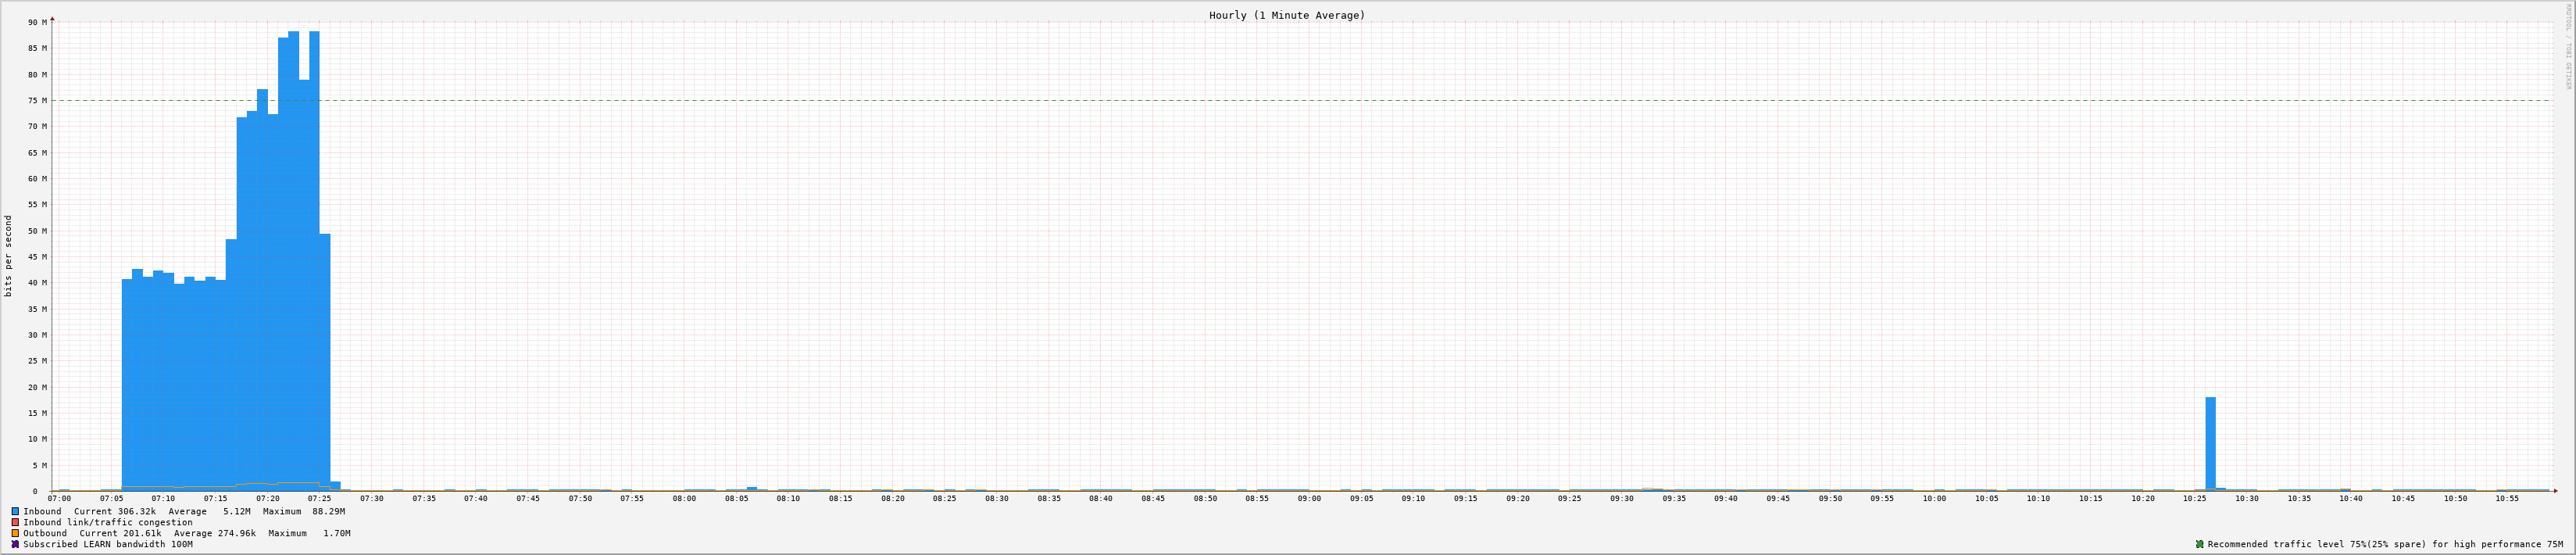Click the 10:25 time axis label
Viewport: 2576px width, 555px height.
click(2194, 498)
